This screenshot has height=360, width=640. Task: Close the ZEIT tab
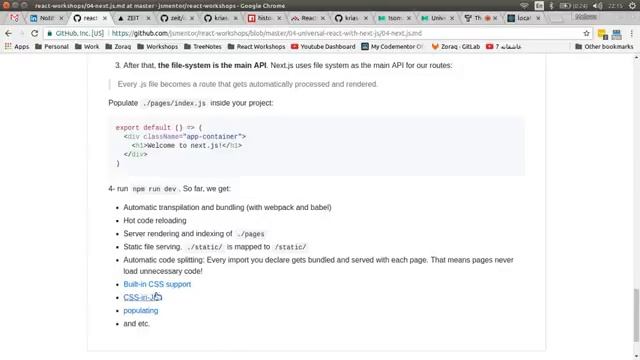(148, 18)
